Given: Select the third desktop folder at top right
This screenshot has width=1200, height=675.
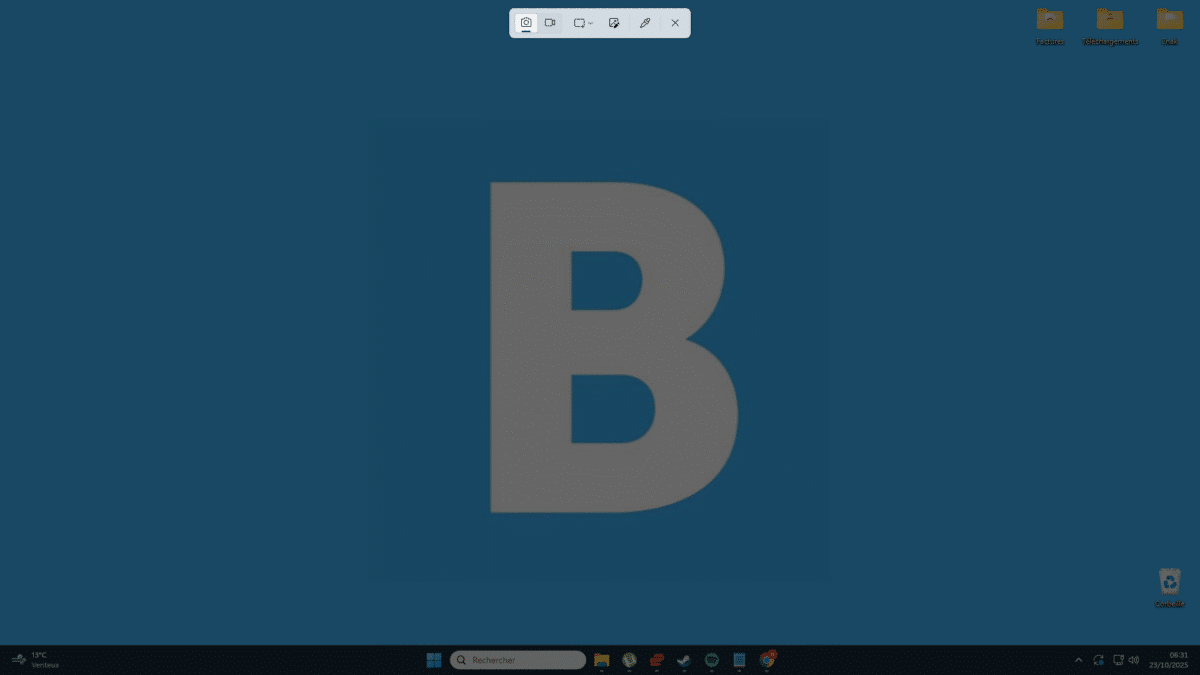Looking at the screenshot, I should click(1170, 27).
